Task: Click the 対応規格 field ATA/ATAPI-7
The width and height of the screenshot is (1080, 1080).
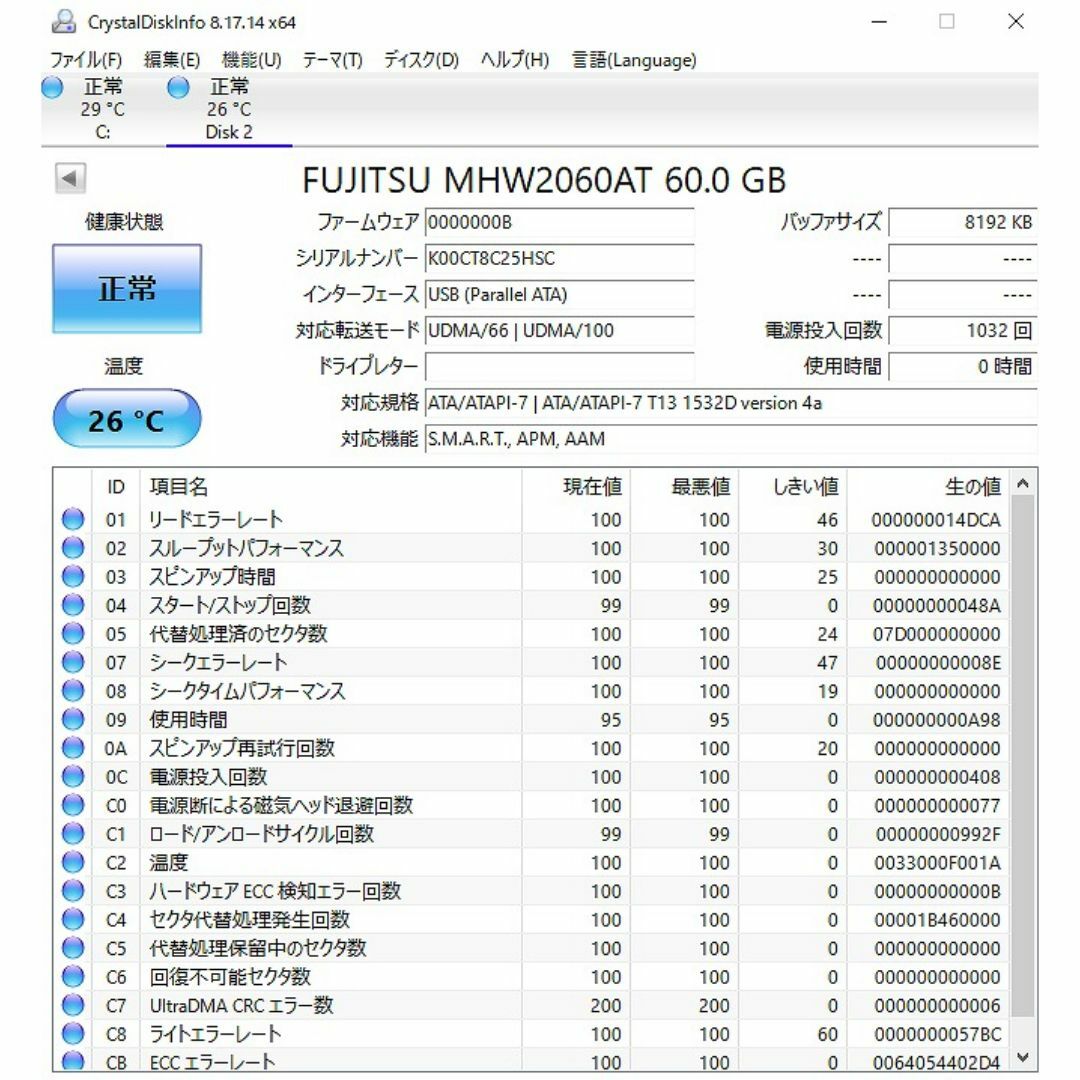Action: (x=731, y=403)
